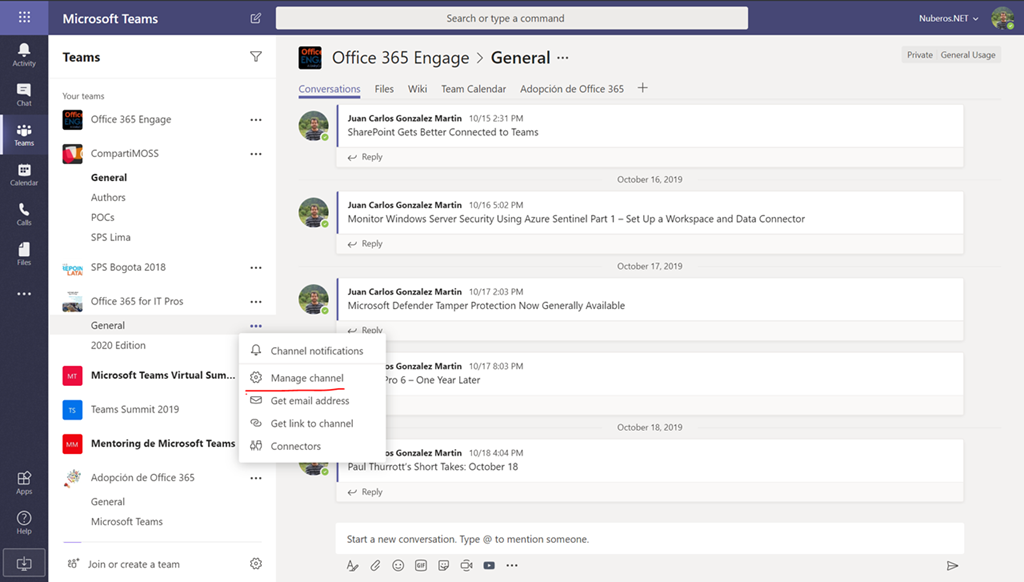Viewport: 1024px width, 582px height.
Task: Click the search or command box
Action: [511, 18]
